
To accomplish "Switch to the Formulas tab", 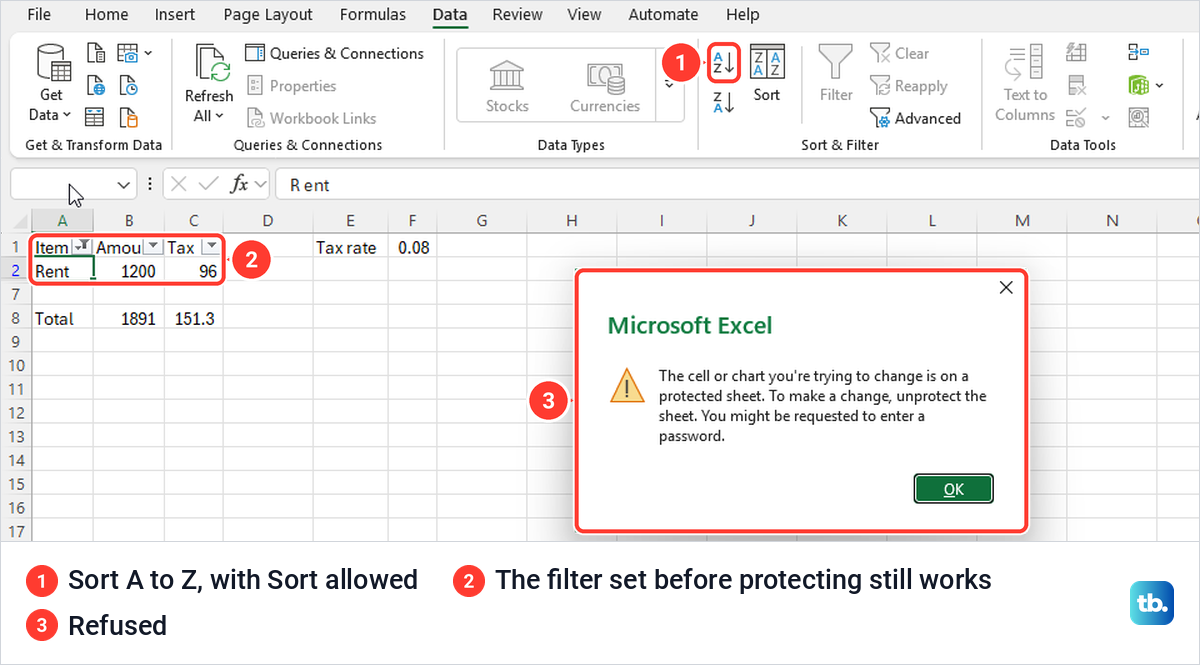I will tap(373, 14).
